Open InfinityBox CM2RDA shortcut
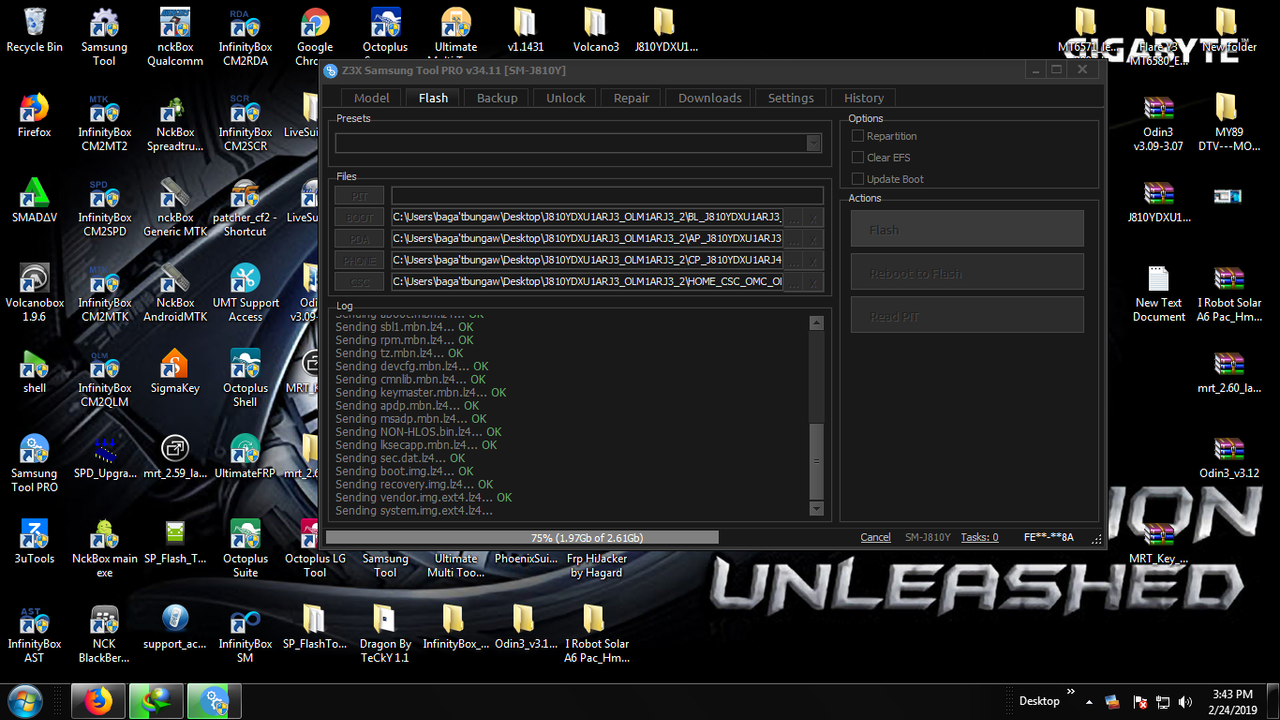The image size is (1280, 720). [x=245, y=37]
